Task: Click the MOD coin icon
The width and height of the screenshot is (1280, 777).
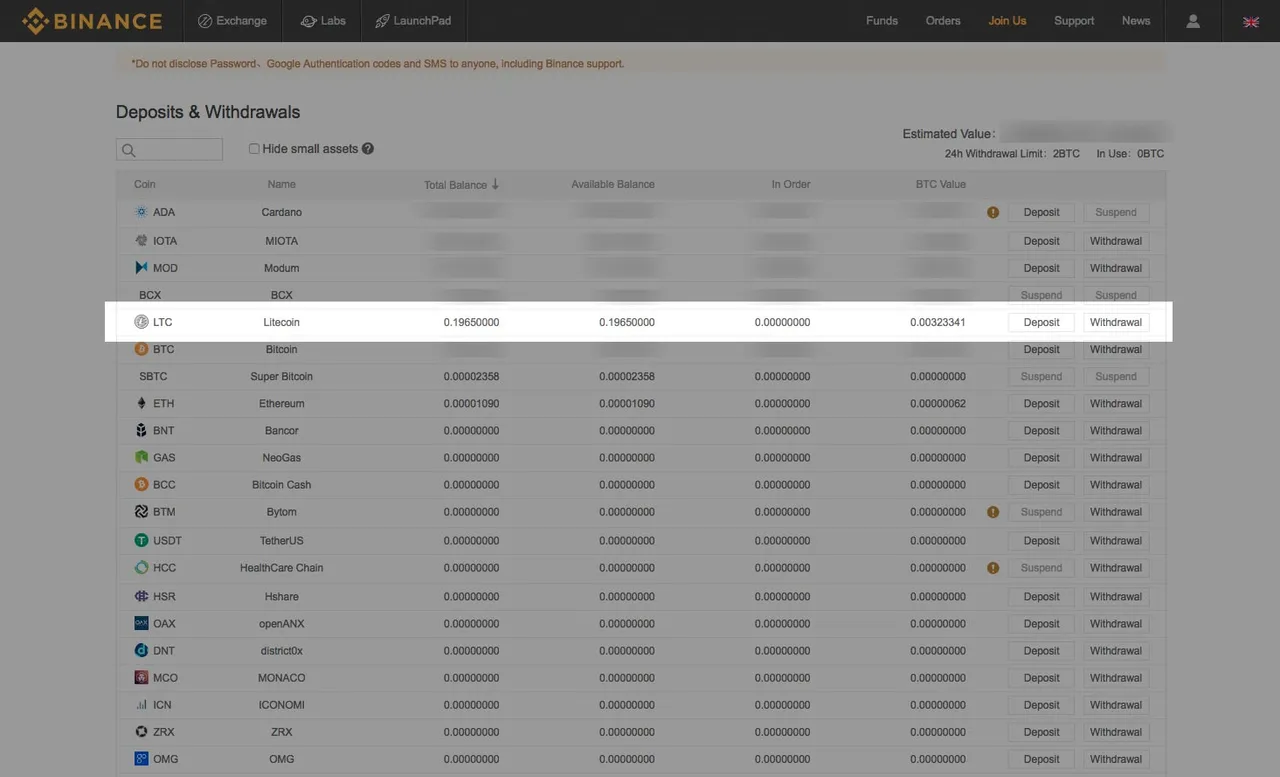Action: [141, 268]
